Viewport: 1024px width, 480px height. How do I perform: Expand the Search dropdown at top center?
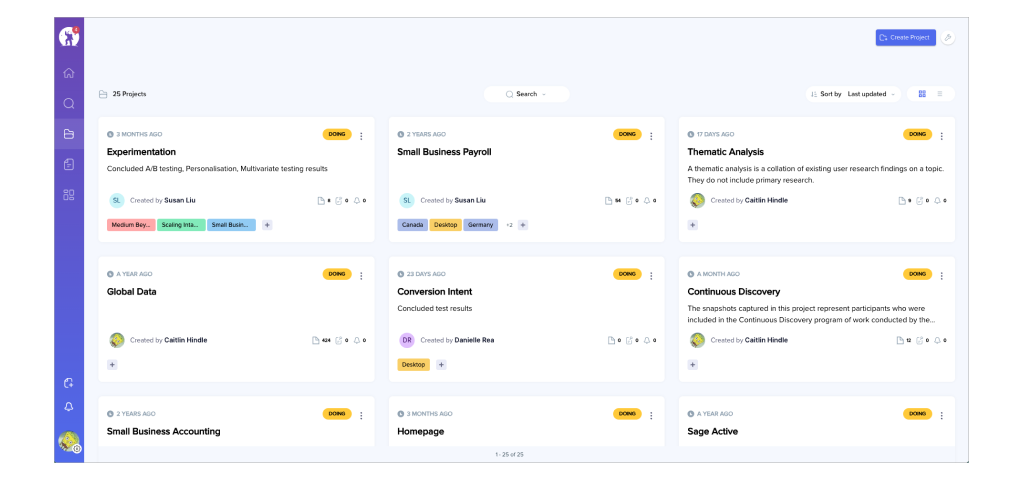(526, 94)
